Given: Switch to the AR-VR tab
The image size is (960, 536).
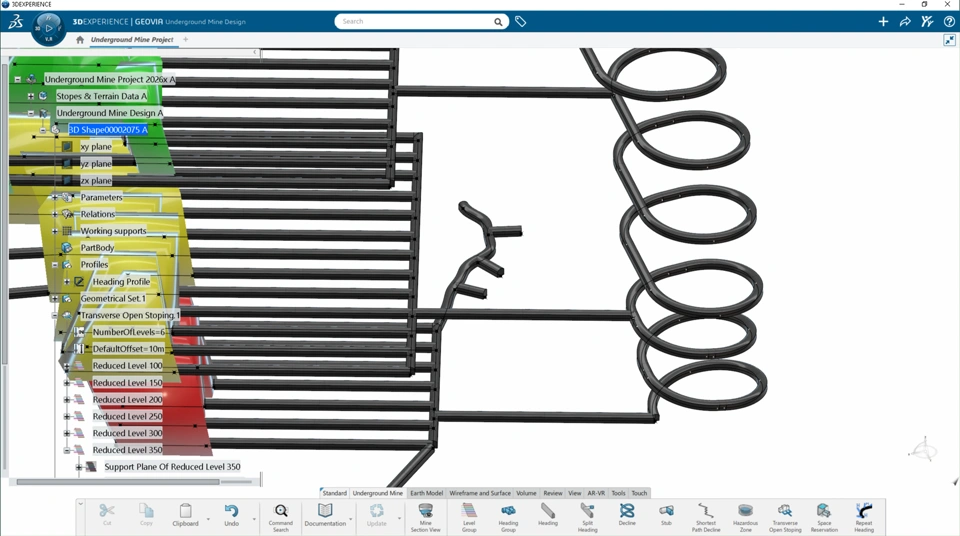Looking at the screenshot, I should point(596,493).
